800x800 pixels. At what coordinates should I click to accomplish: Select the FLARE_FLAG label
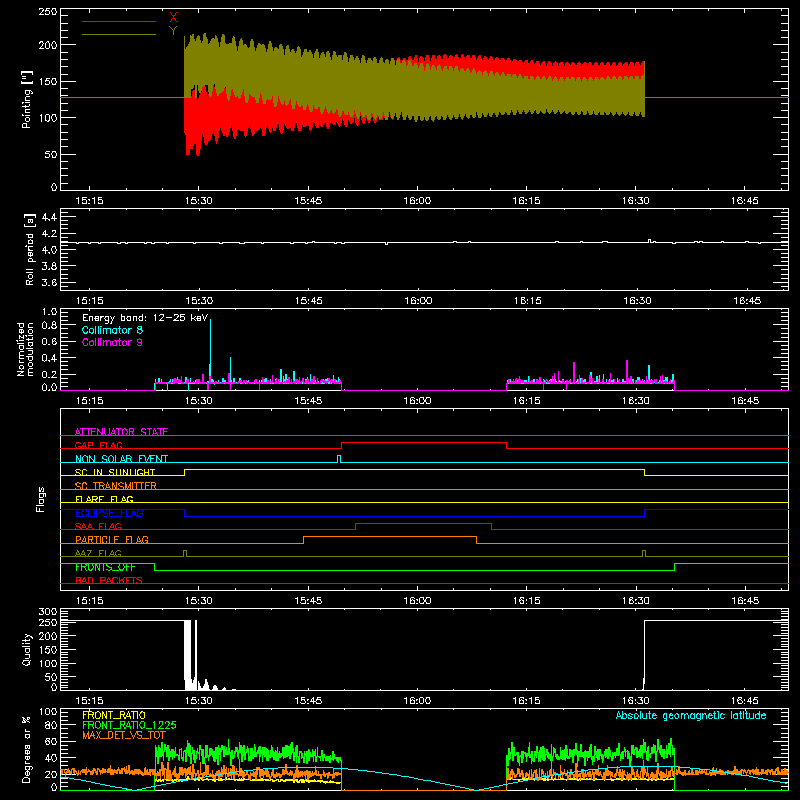click(104, 499)
